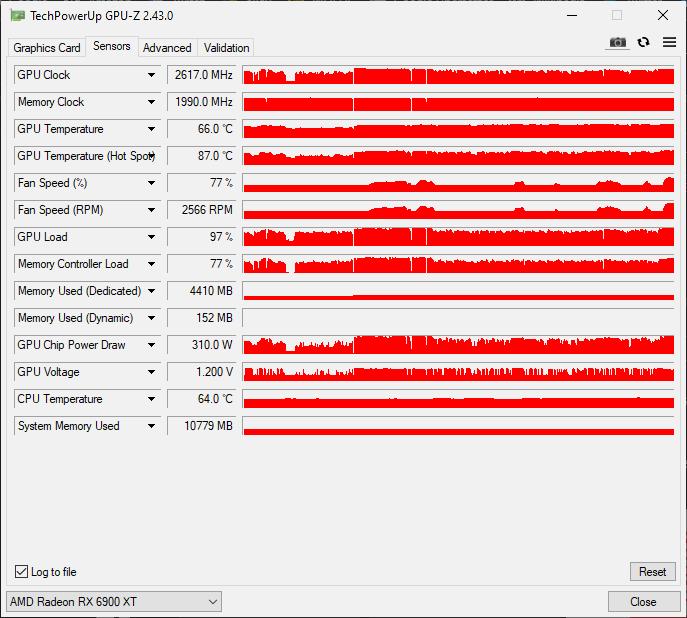The height and width of the screenshot is (618, 687).
Task: Expand the GPU Load dropdown
Action: (151, 237)
